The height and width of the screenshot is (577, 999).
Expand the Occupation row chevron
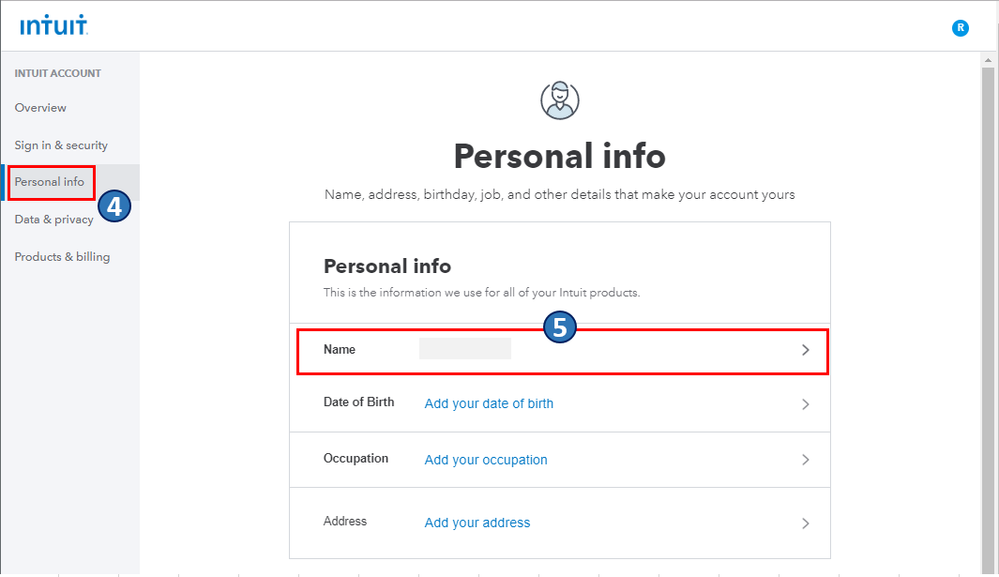pyautogui.click(x=805, y=460)
